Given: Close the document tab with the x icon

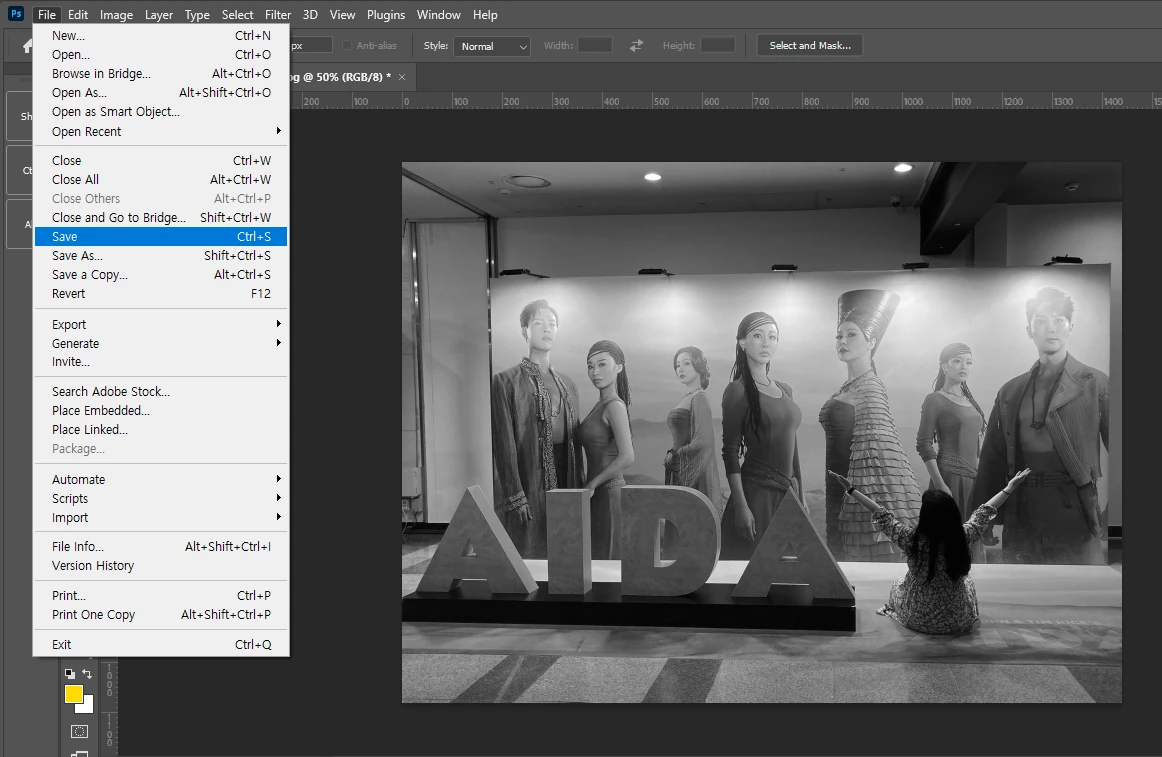Looking at the screenshot, I should click(x=402, y=77).
